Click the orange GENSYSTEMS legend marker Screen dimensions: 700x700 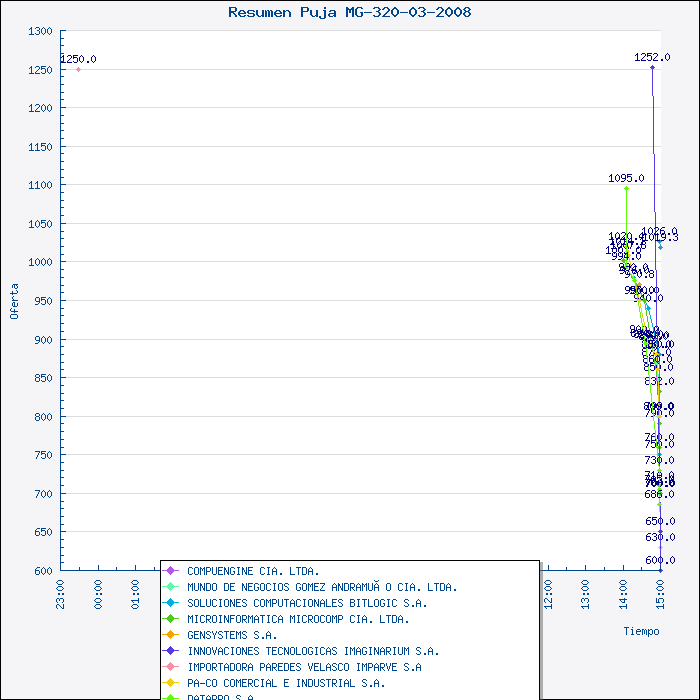pos(171,635)
